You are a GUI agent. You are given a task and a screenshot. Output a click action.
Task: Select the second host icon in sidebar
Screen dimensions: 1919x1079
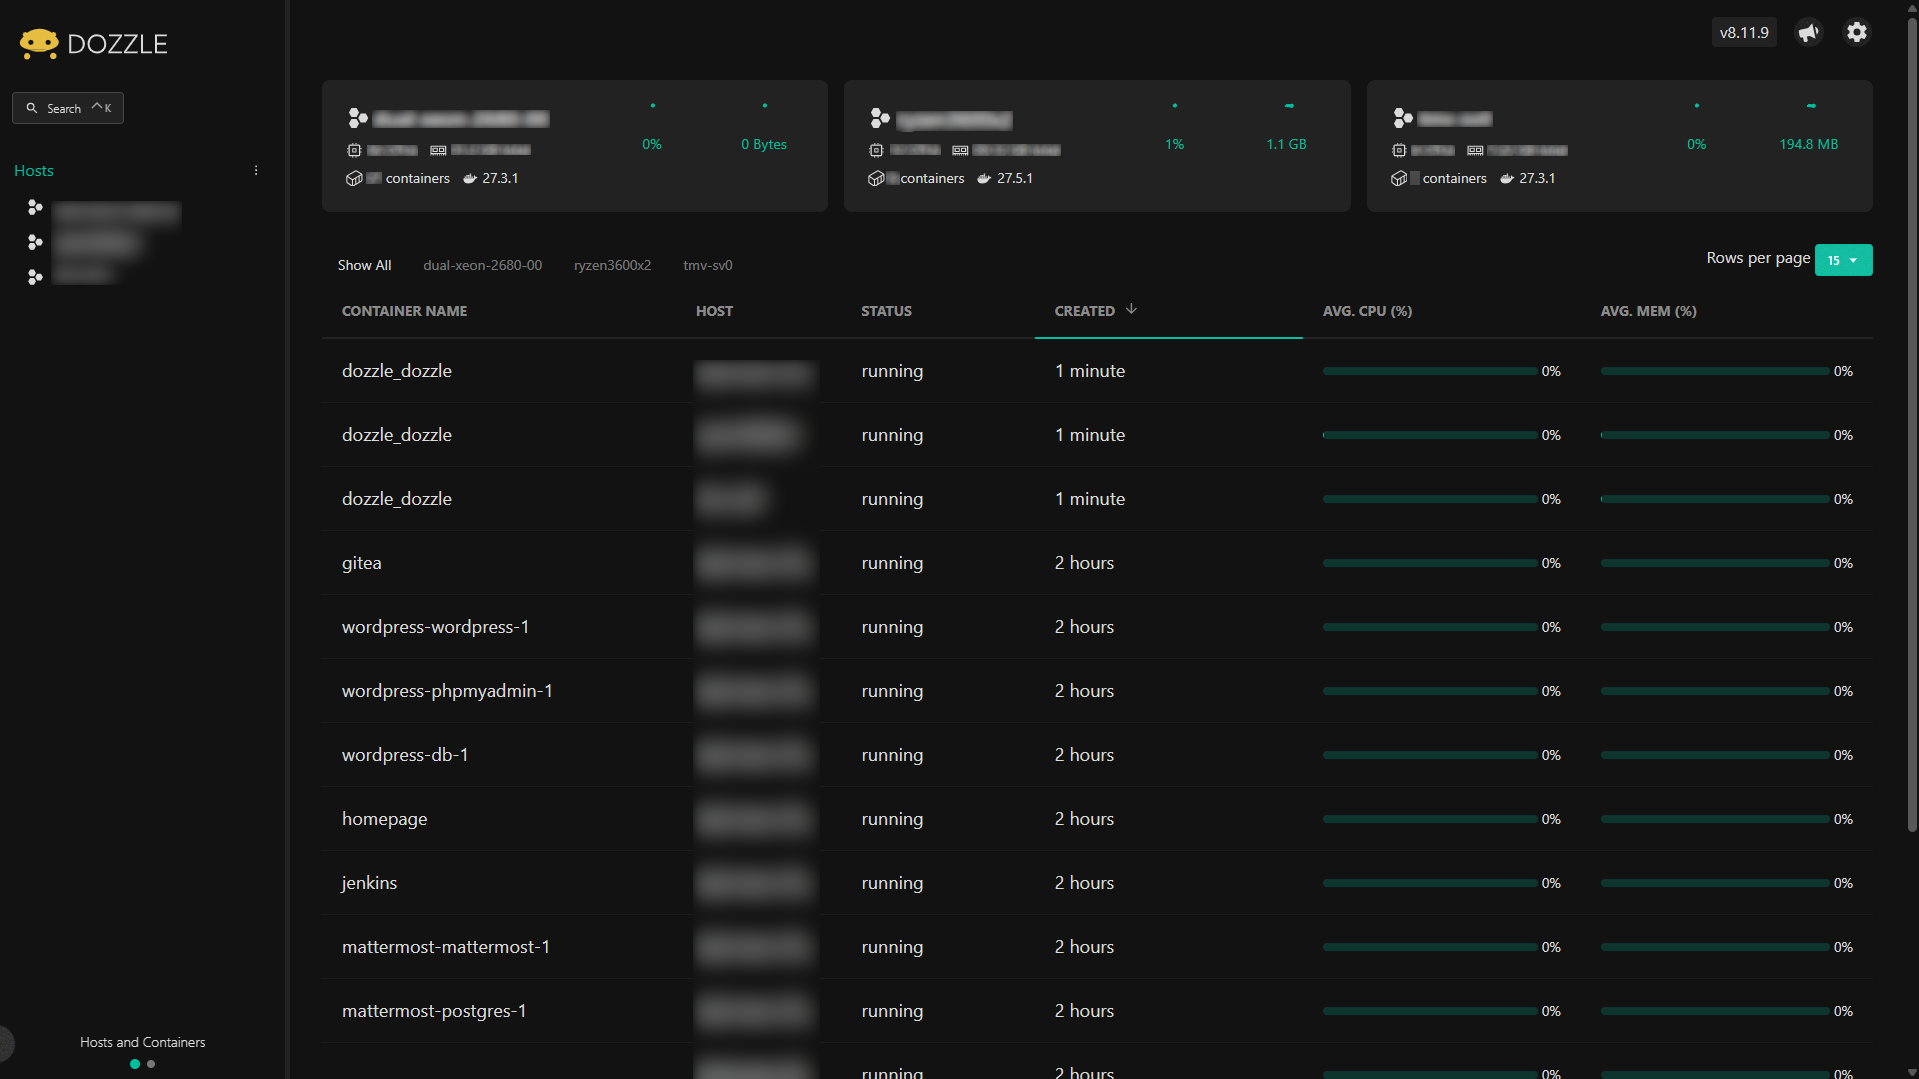pyautogui.click(x=35, y=243)
